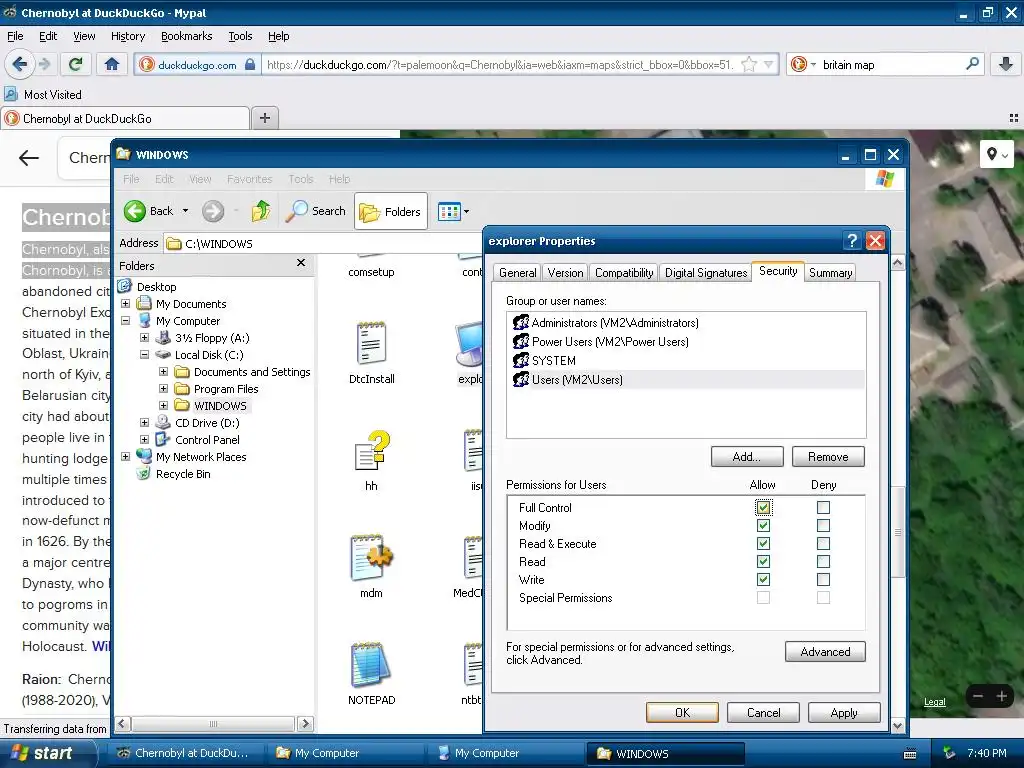Collapse Local Disk (C:) node
The width and height of the screenshot is (1024, 768).
(144, 355)
